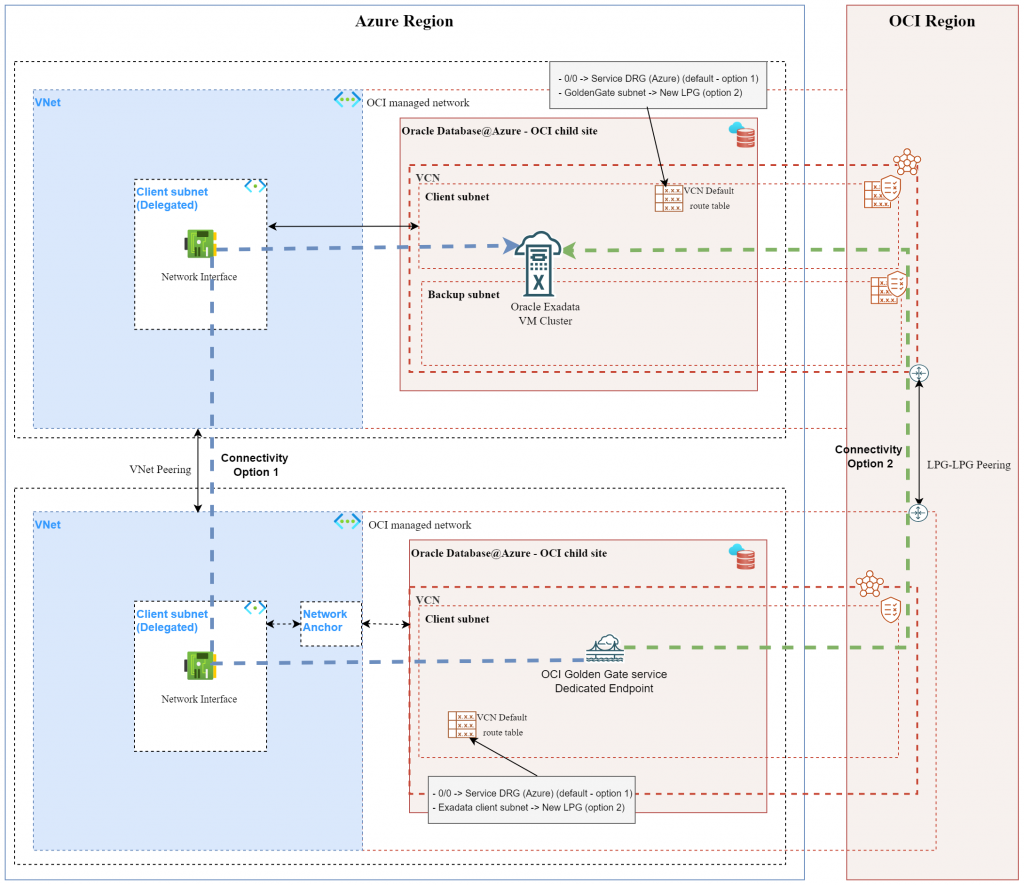The image size is (1024, 885).
Task: Select the lower LPG gateway circle icon
Action: coord(917,513)
